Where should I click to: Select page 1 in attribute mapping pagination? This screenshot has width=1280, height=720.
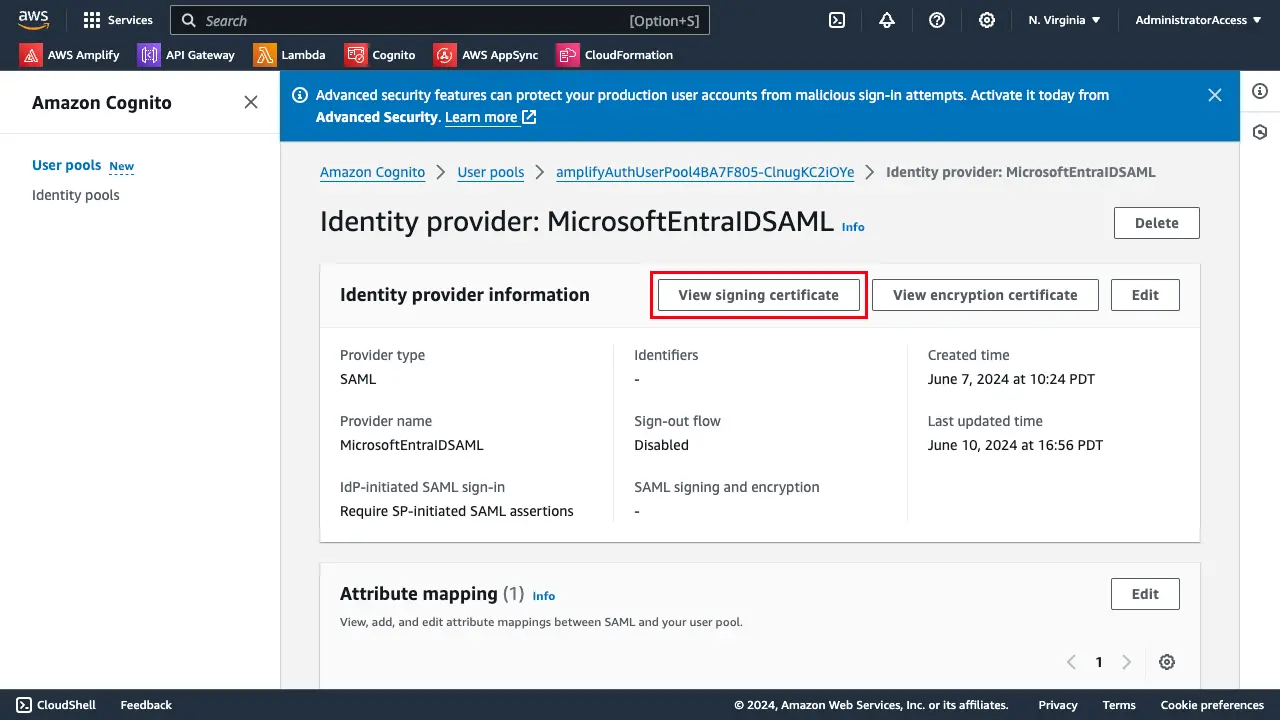[1099, 662]
